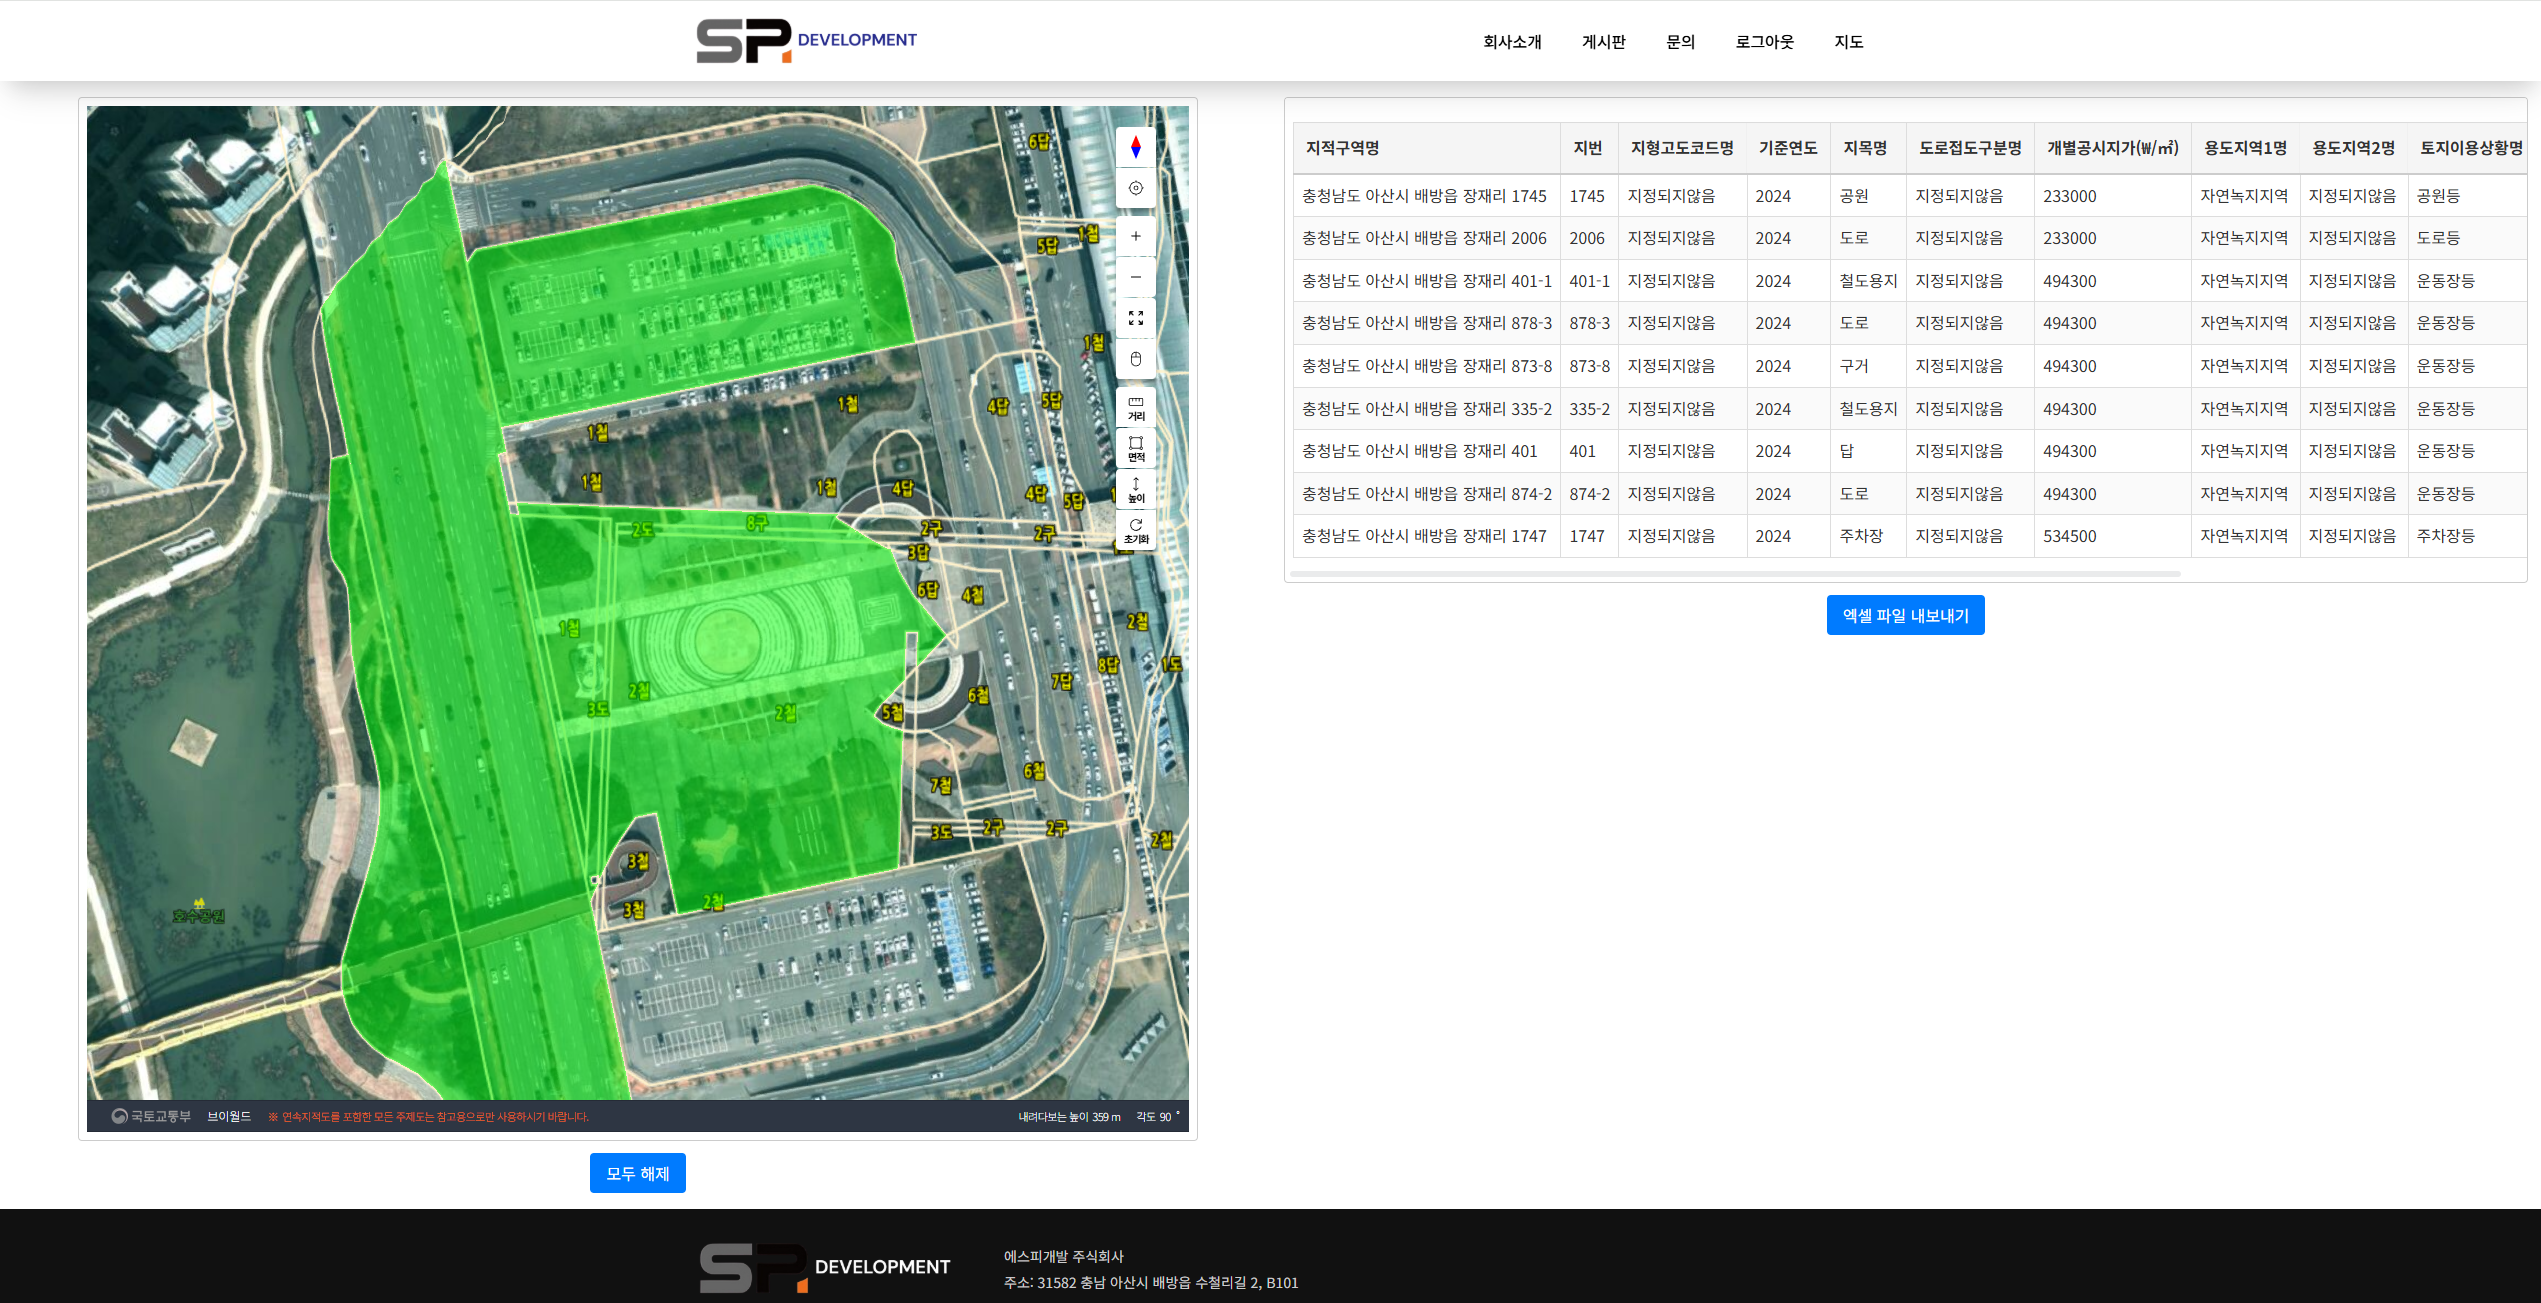Click the compass orientation icon on the map

pyautogui.click(x=1135, y=145)
